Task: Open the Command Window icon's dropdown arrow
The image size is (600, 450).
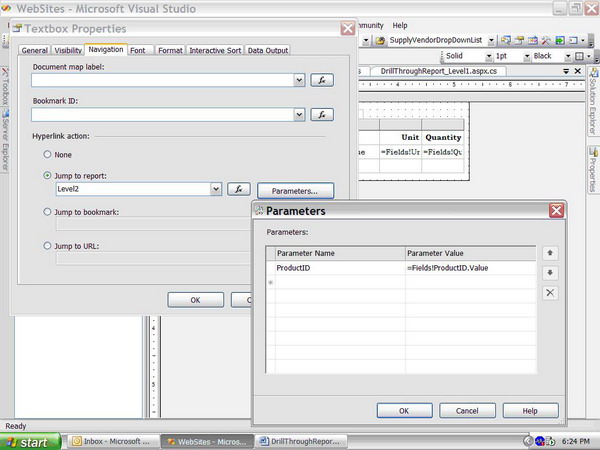Action: pyautogui.click(x=583, y=40)
